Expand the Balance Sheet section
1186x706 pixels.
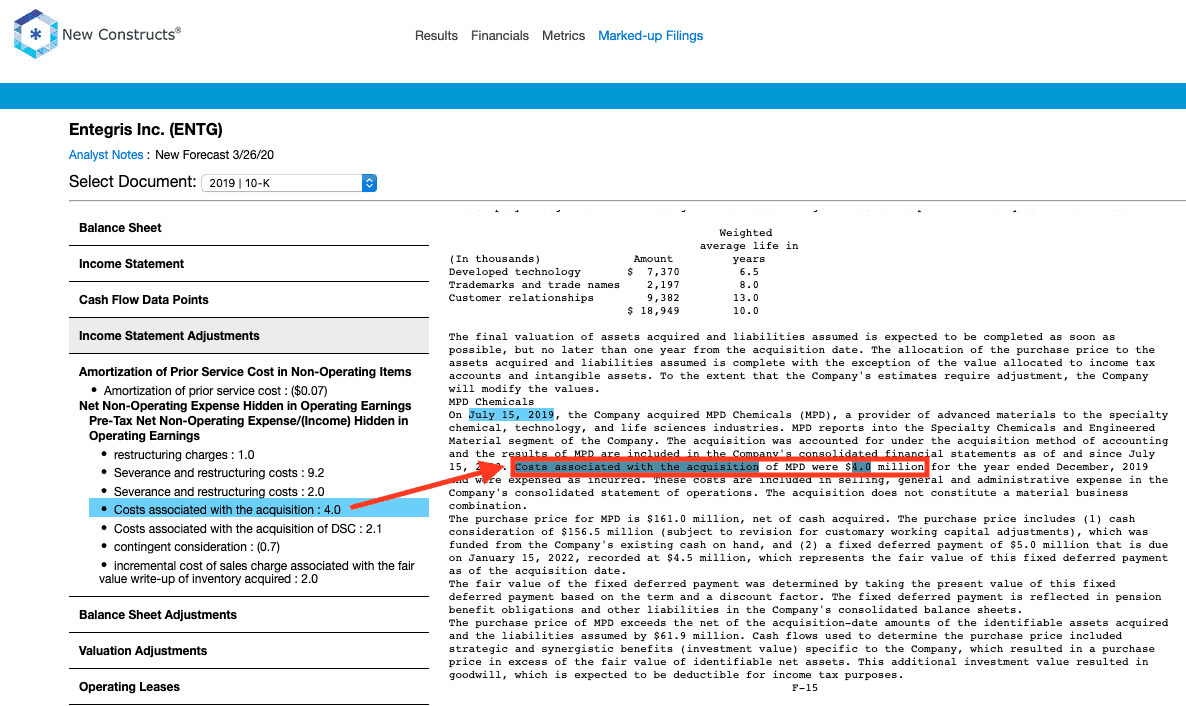(x=249, y=228)
